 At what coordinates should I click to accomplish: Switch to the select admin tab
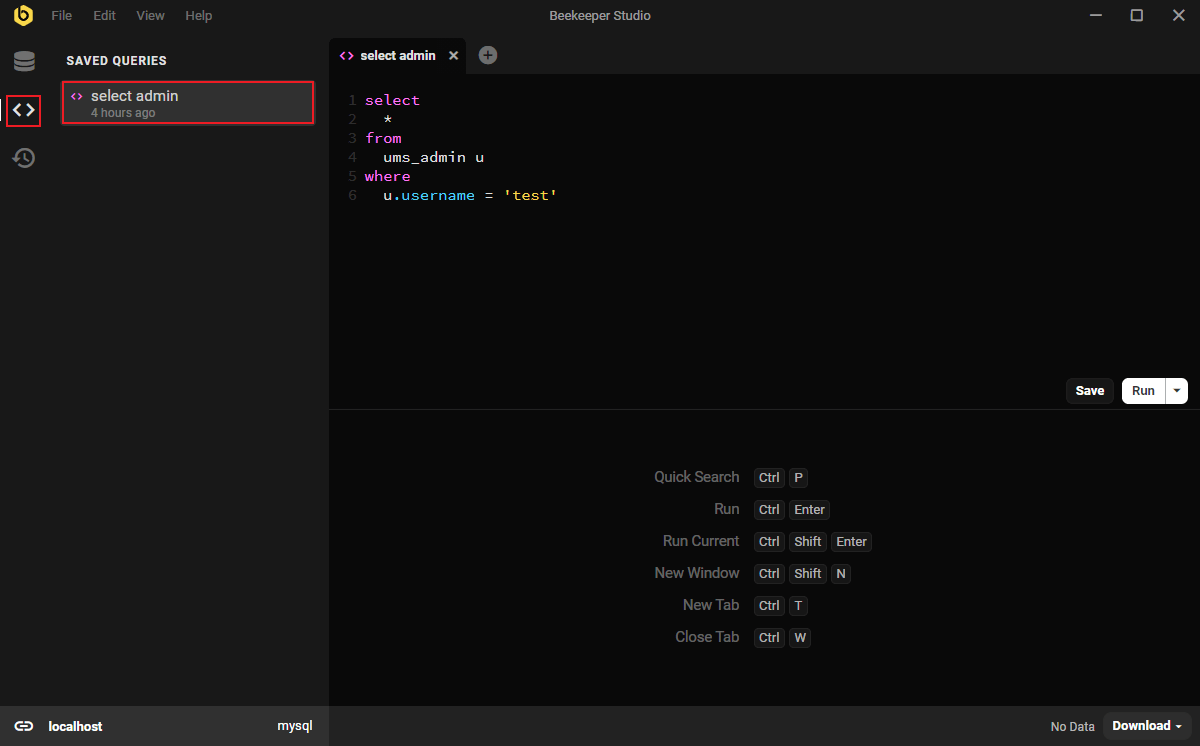pyautogui.click(x=398, y=56)
